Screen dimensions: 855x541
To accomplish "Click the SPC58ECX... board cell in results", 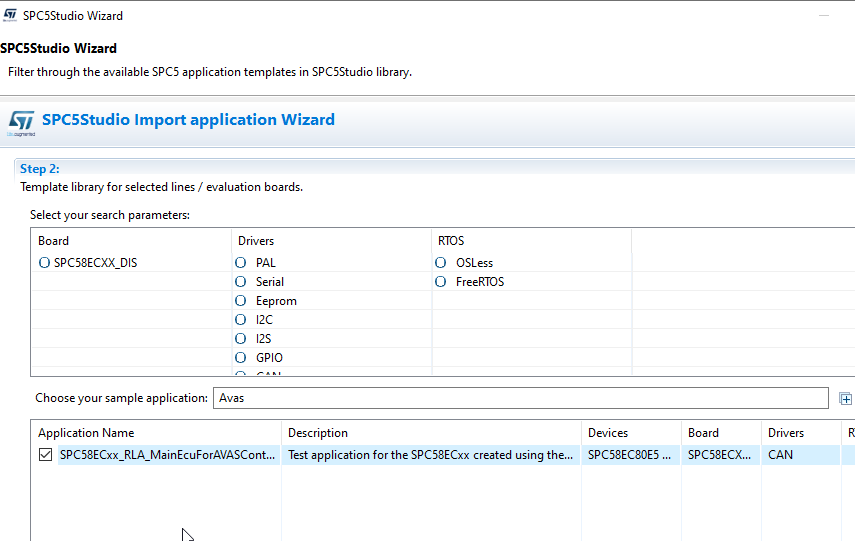I will (x=719, y=455).
